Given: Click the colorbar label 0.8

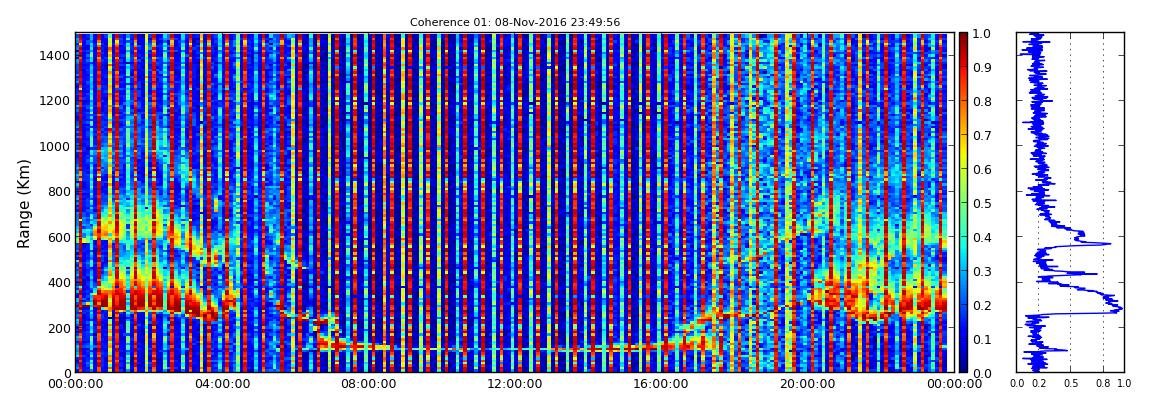Looking at the screenshot, I should 981,101.
